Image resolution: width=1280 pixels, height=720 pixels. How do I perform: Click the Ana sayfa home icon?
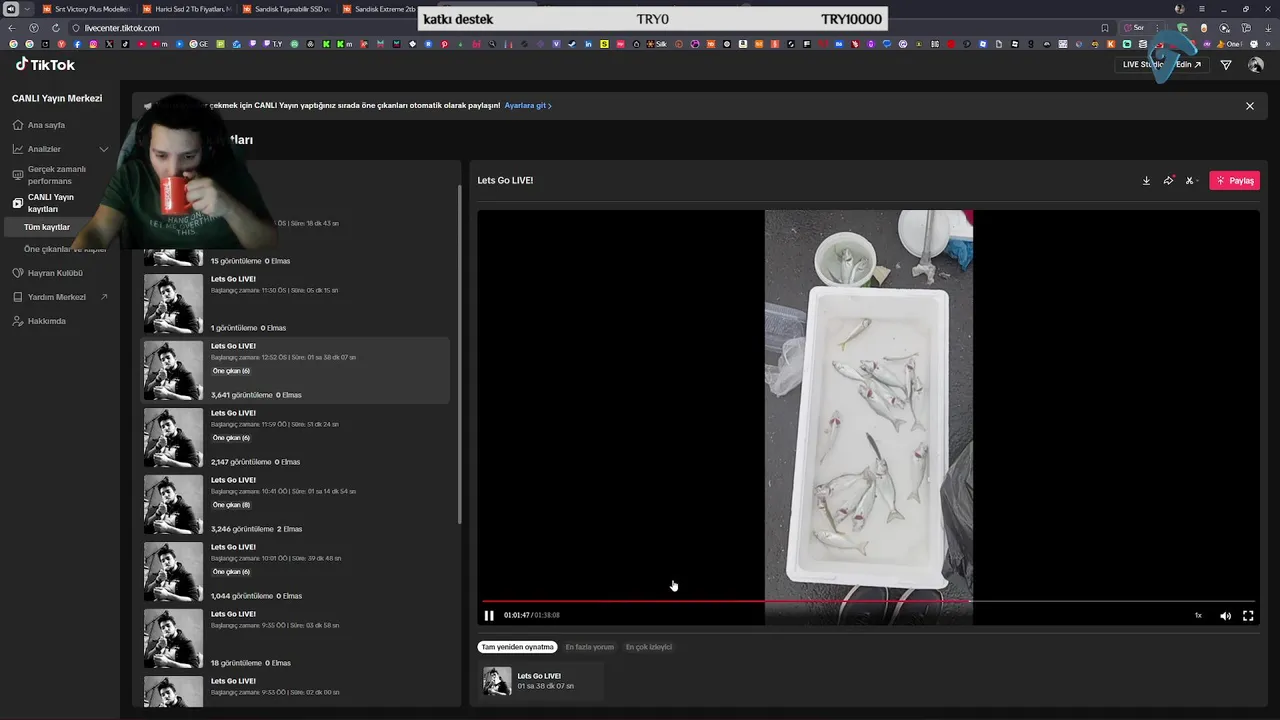(18, 125)
